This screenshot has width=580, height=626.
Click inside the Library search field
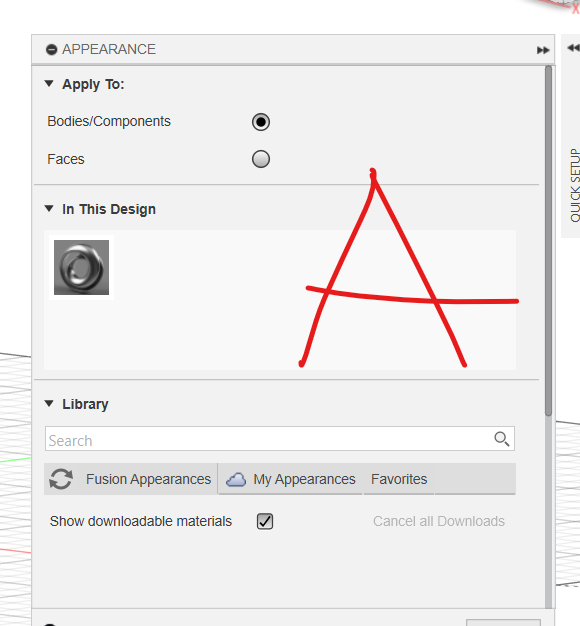pos(280,439)
